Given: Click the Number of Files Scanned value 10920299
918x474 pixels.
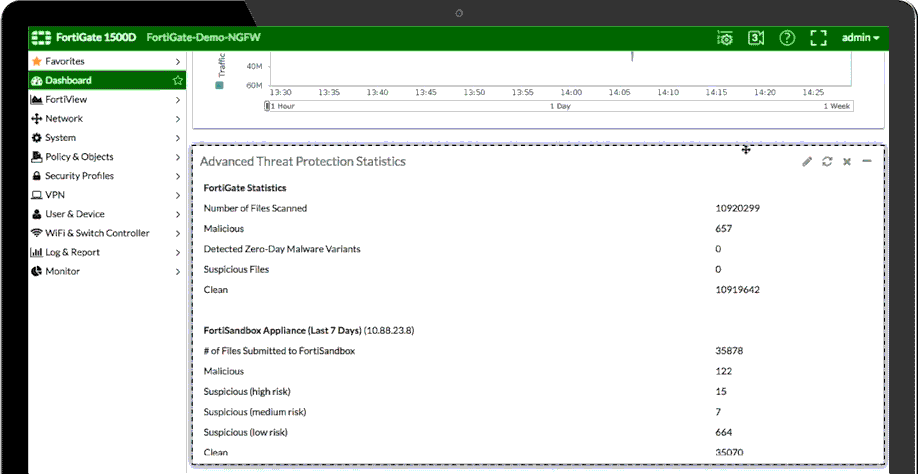Looking at the screenshot, I should (738, 208).
